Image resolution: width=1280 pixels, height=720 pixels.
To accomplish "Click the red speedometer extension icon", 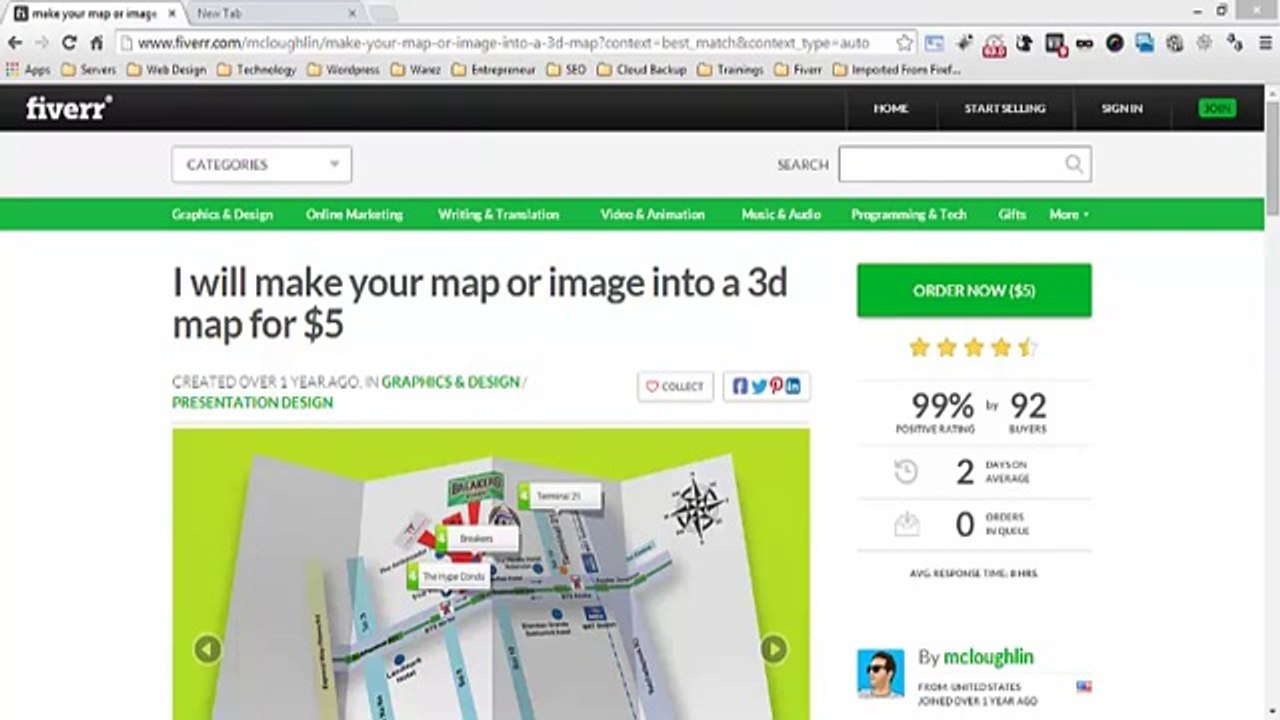I will point(994,43).
